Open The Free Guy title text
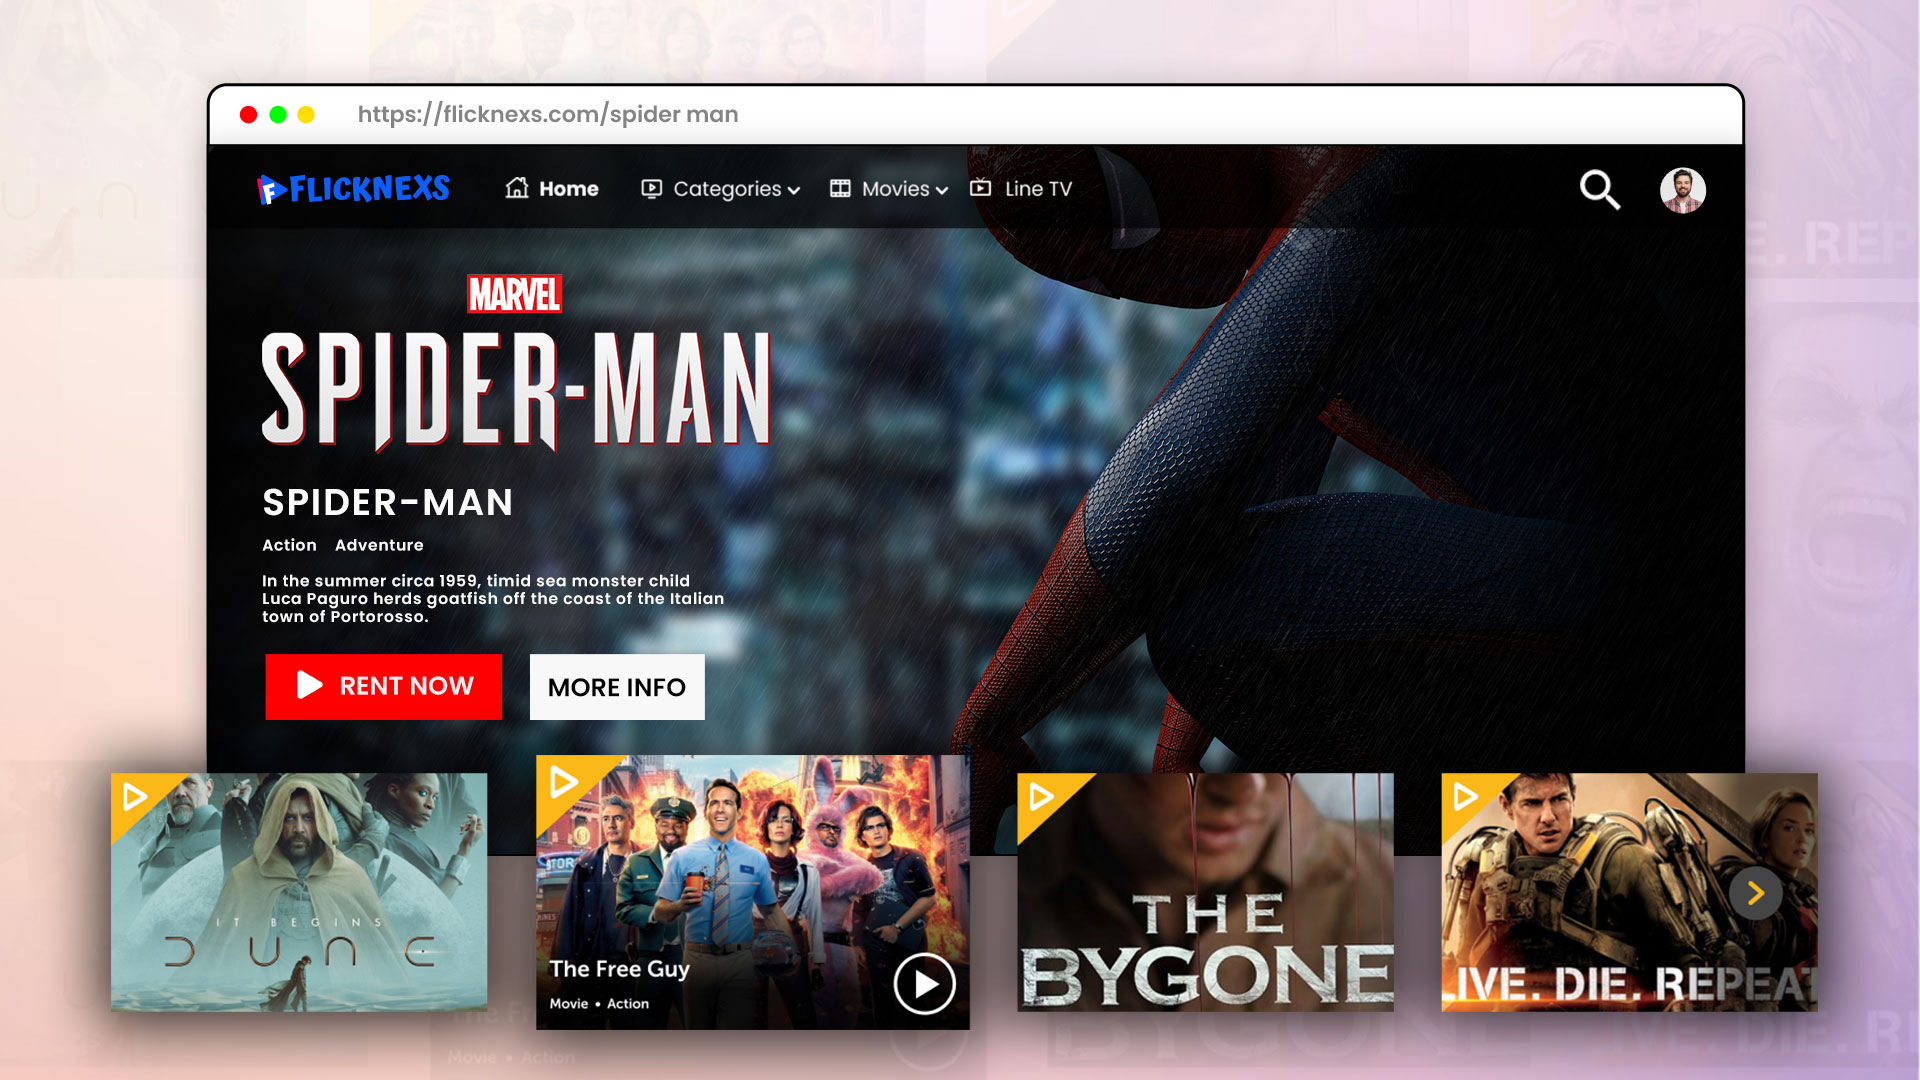Viewport: 1920px width, 1080px height. click(619, 969)
